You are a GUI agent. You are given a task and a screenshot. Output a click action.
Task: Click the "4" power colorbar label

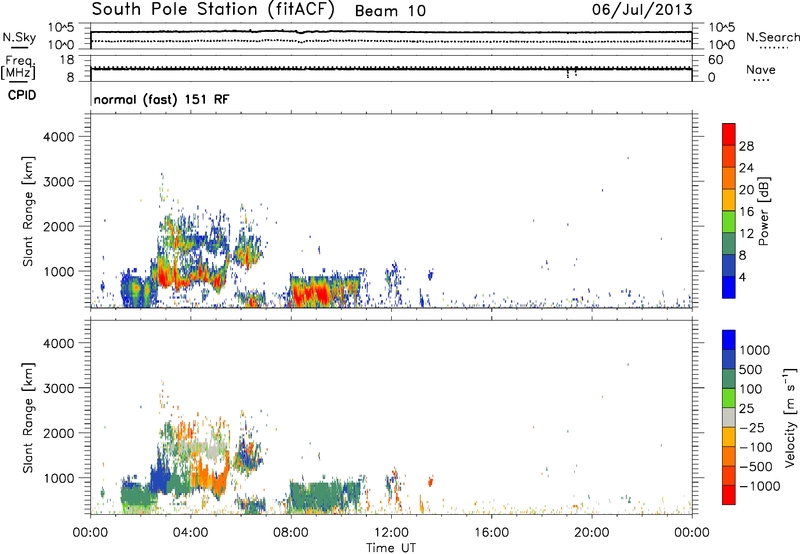click(742, 277)
